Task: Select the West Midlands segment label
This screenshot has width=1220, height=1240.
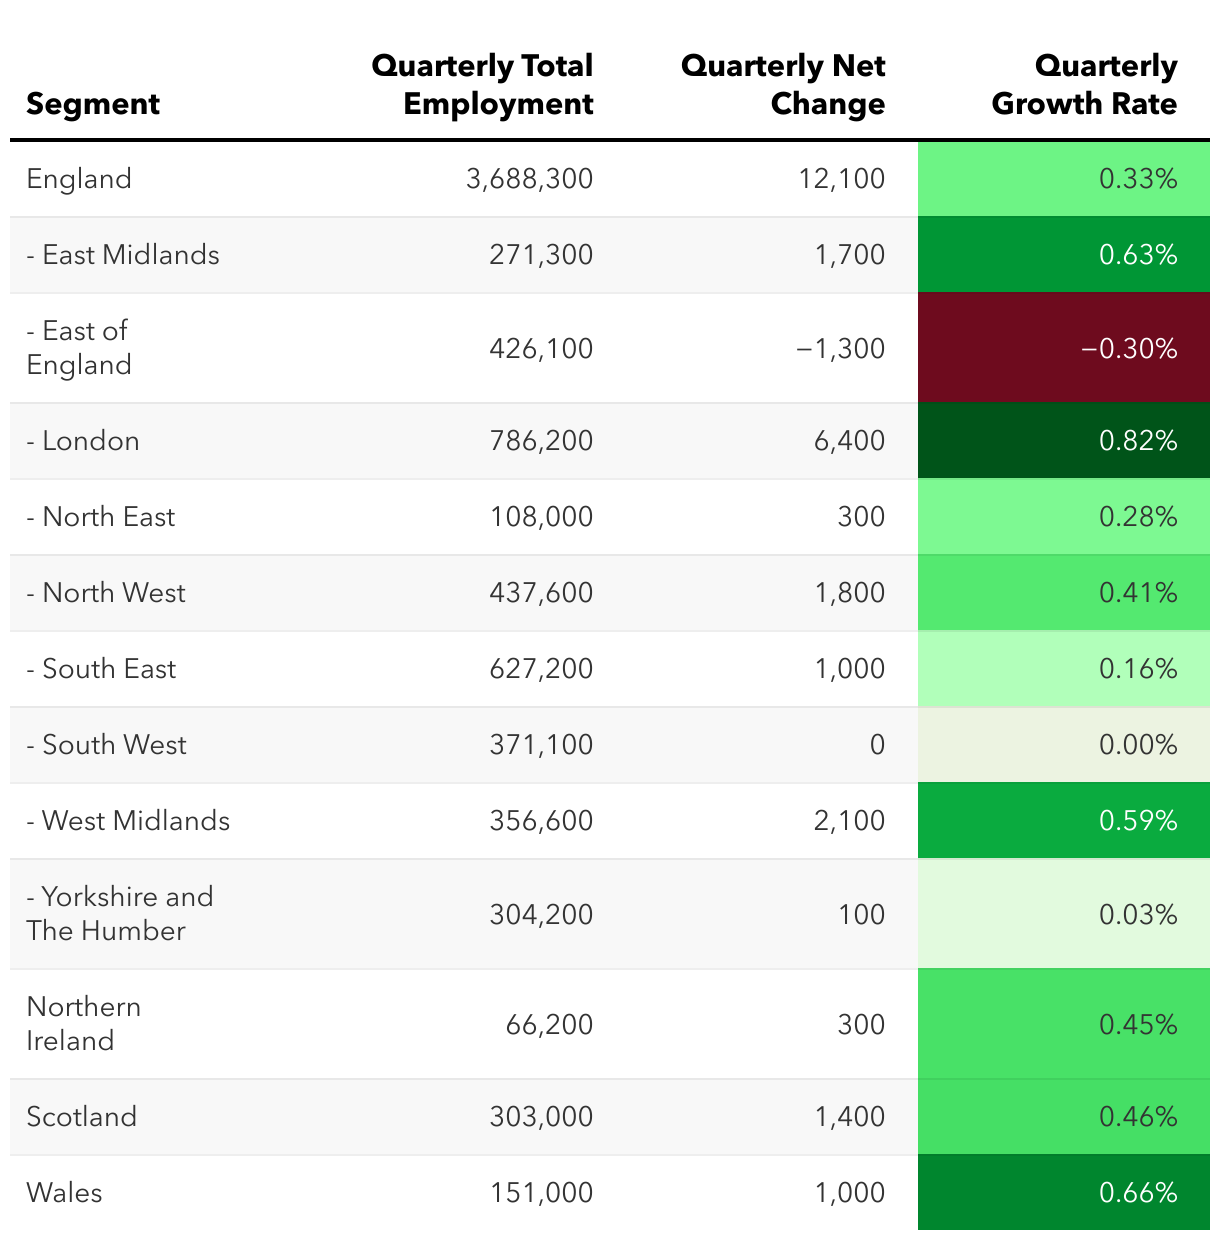Action: click(128, 821)
